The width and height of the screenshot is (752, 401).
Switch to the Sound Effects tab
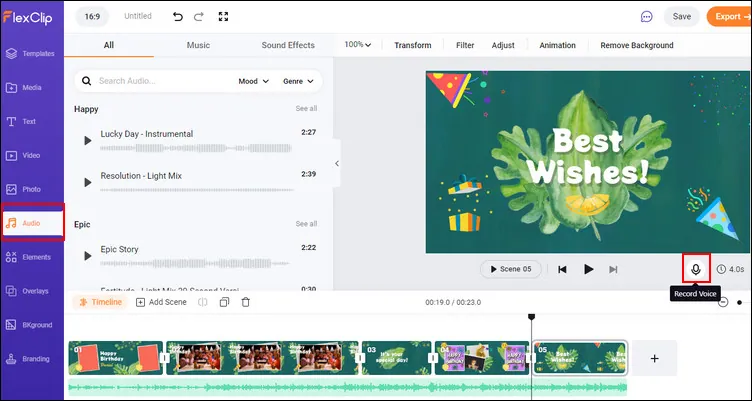point(288,45)
